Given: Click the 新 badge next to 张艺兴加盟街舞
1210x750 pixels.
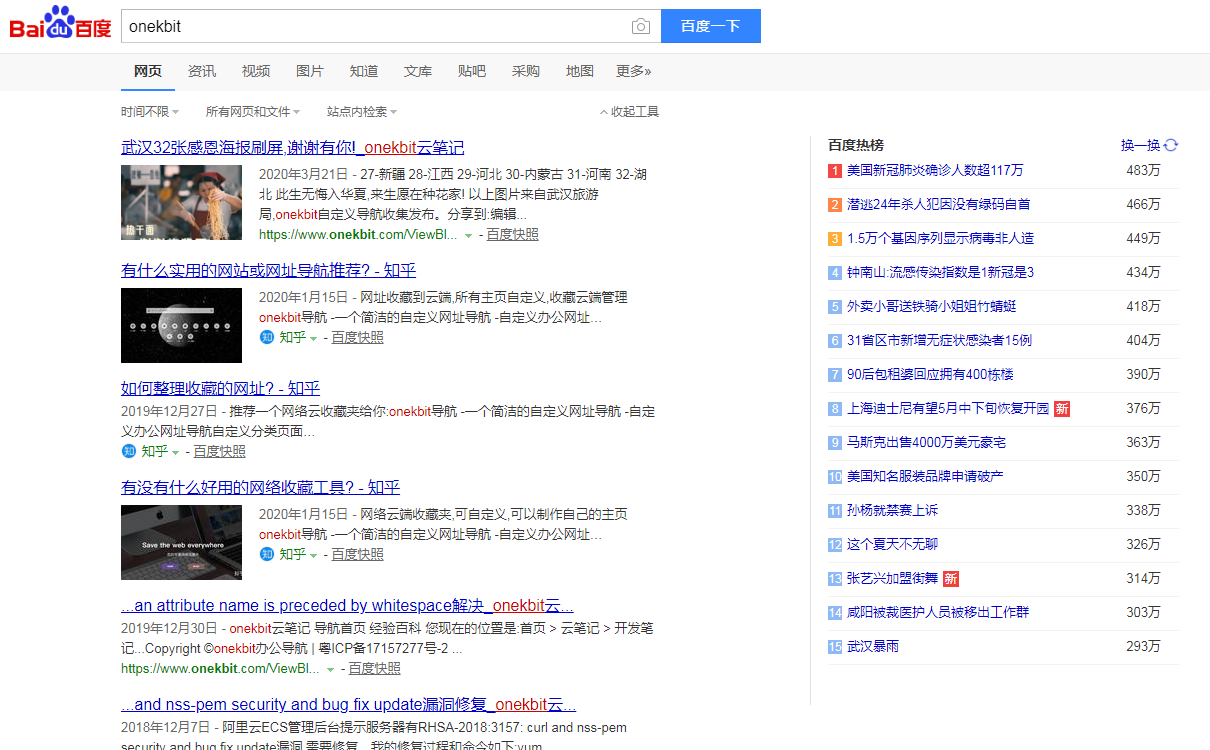Looking at the screenshot, I should coord(949,579).
